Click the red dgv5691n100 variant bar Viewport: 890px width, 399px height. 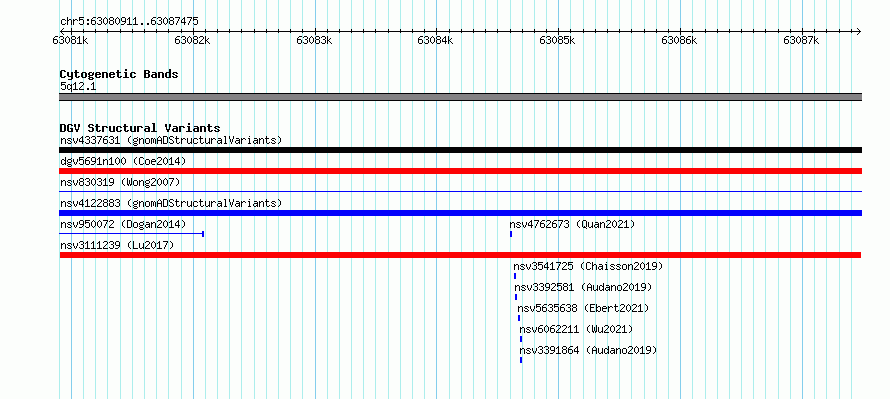(460, 171)
